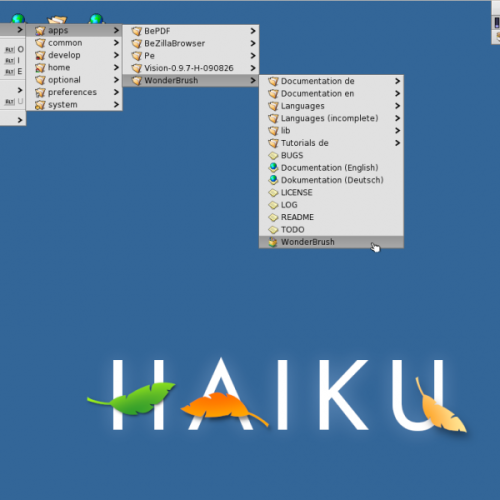Open the LOG file entry
Screen dimensions: 500x500
pos(331,205)
